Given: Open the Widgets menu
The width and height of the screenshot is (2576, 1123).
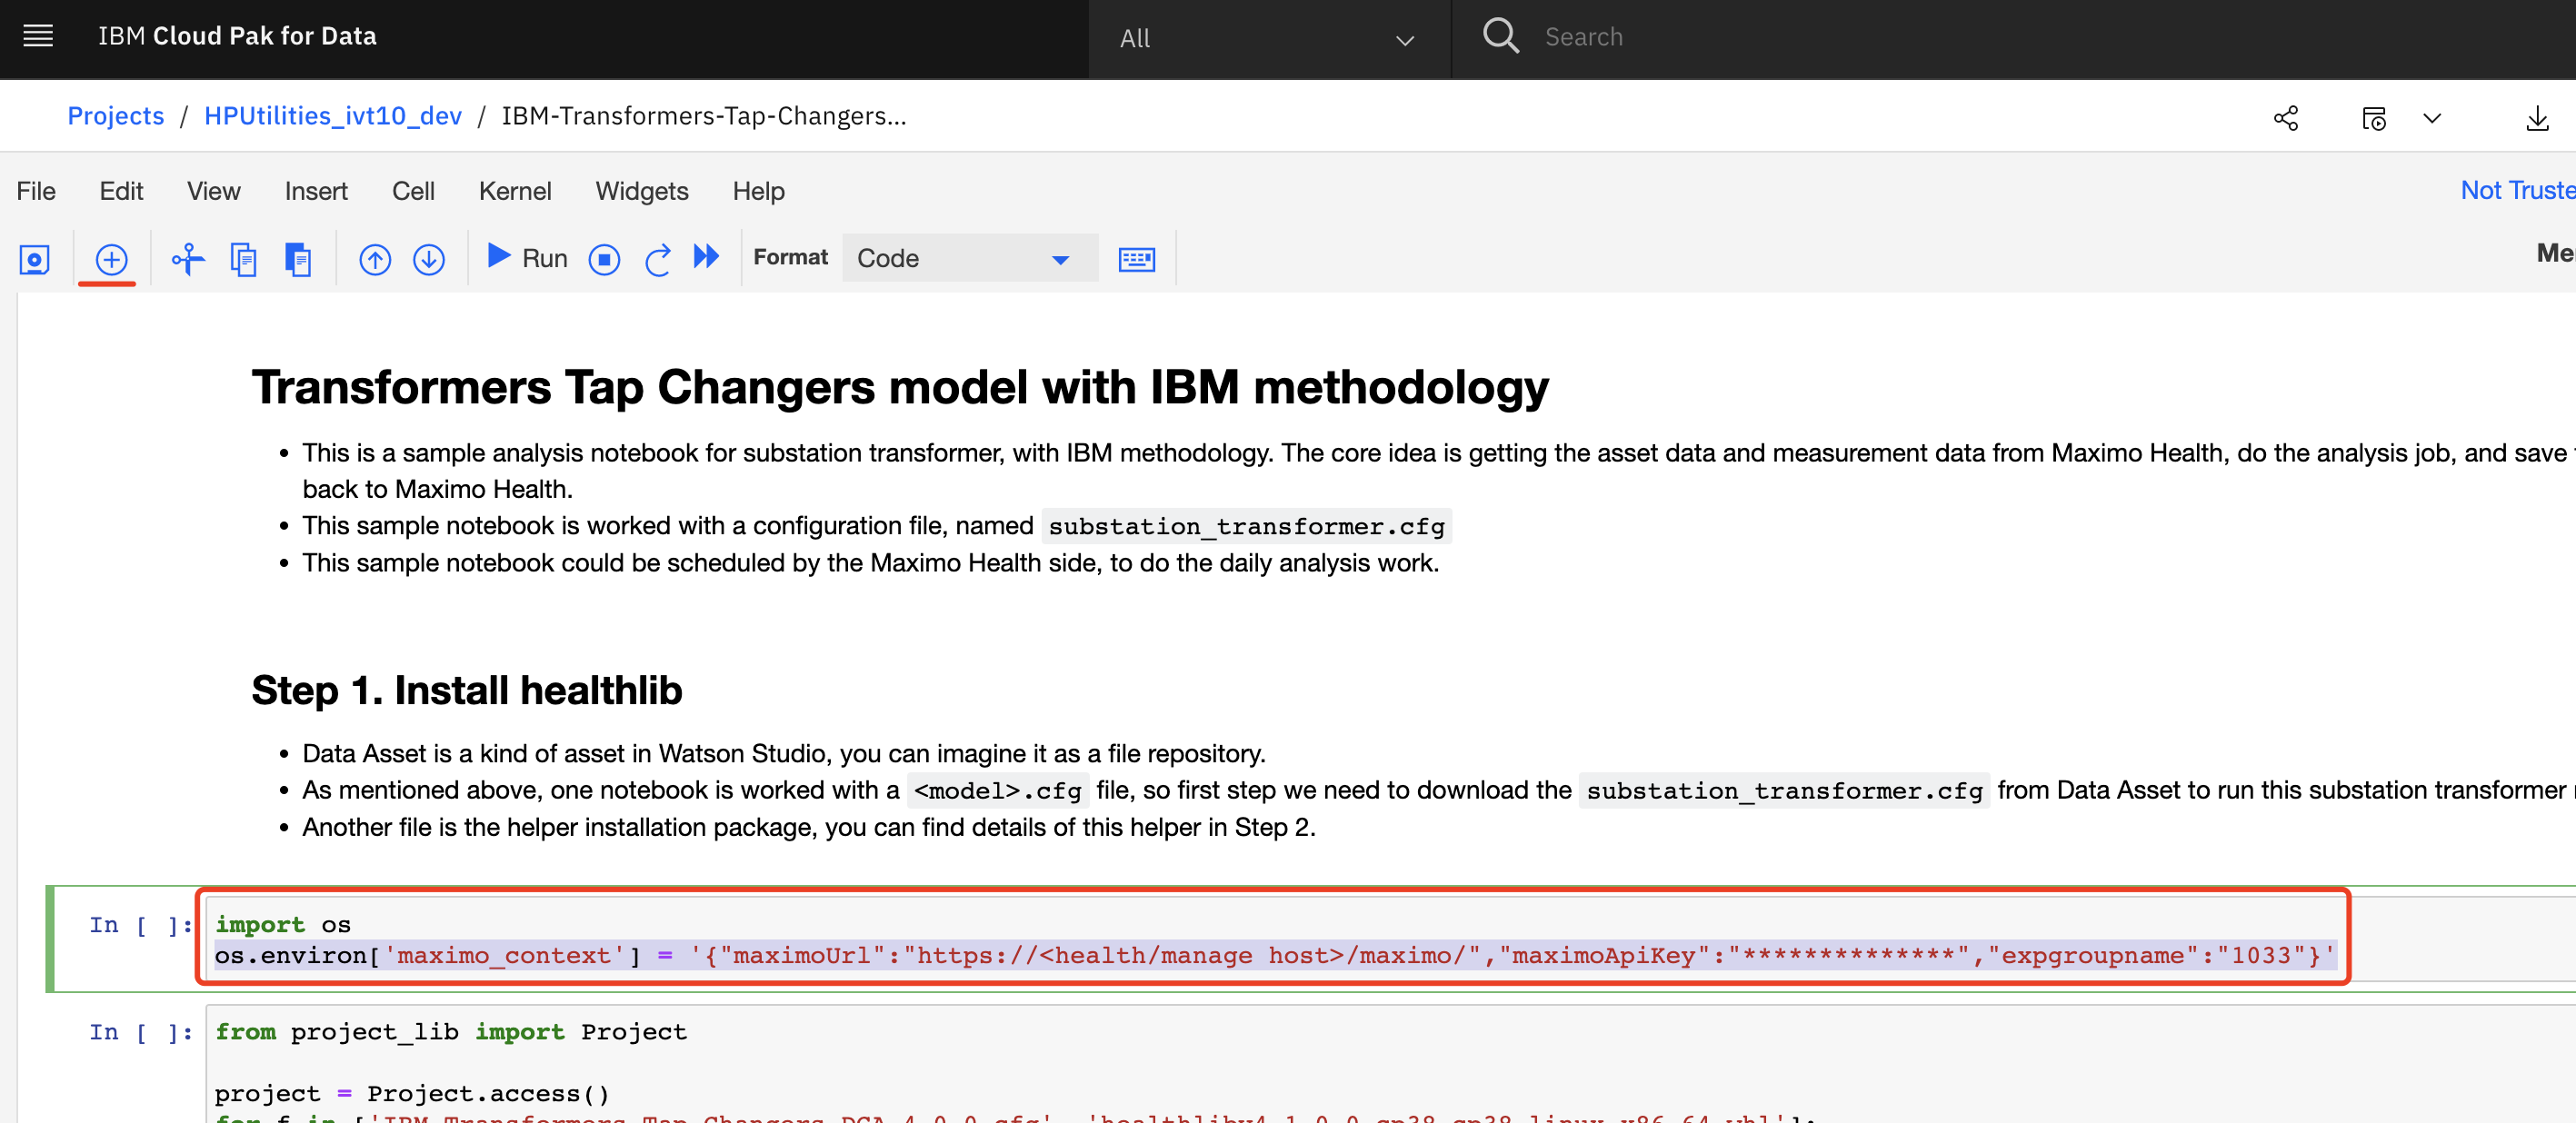Looking at the screenshot, I should pos(642,191).
